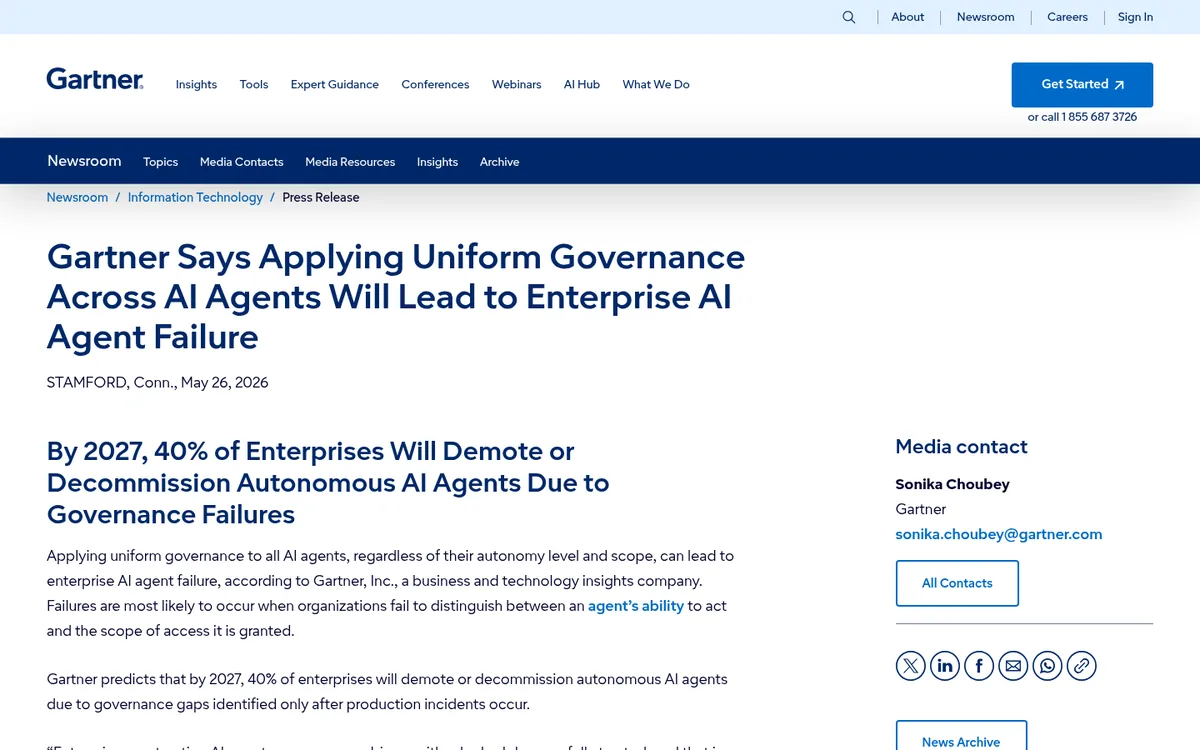Click the "Media contact" heading
This screenshot has height=750, width=1200.
[x=961, y=447]
